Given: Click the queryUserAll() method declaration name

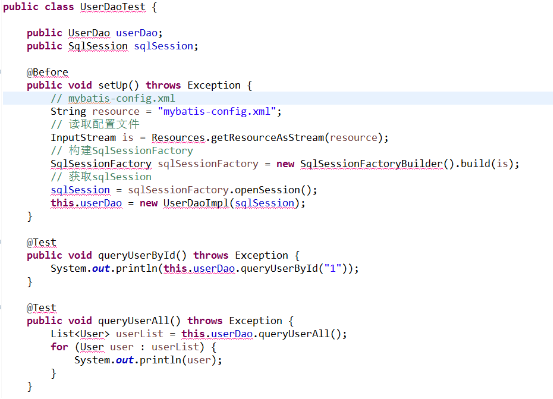Looking at the screenshot, I should point(139,321).
